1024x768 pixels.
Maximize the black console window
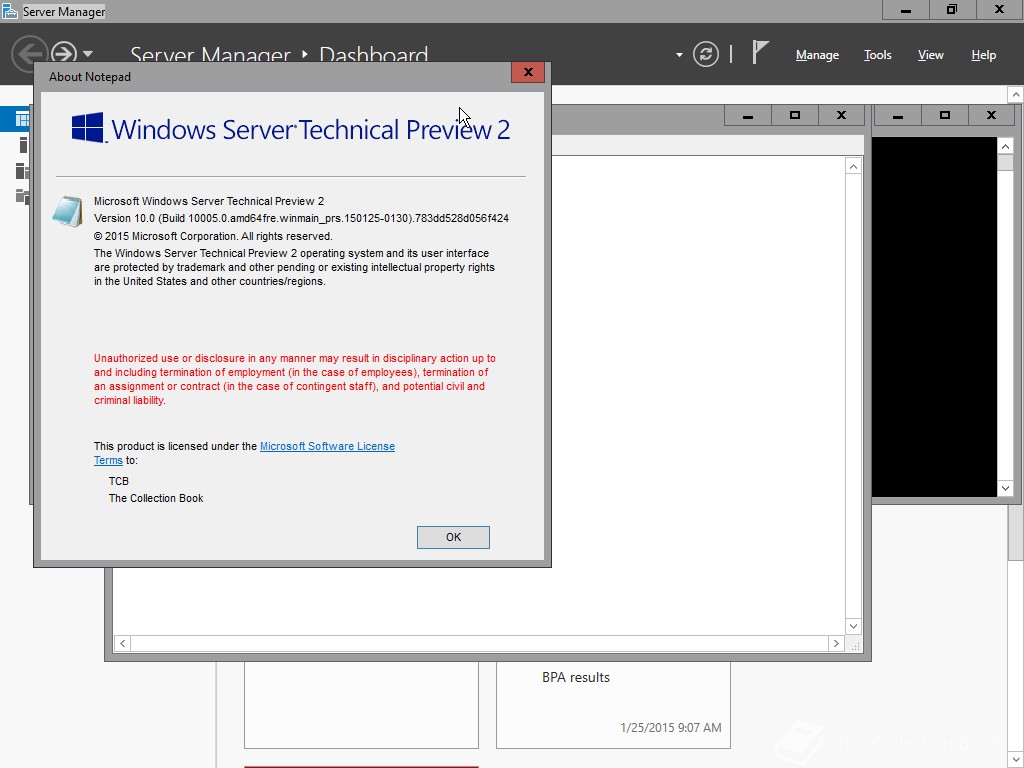pyautogui.click(x=944, y=116)
